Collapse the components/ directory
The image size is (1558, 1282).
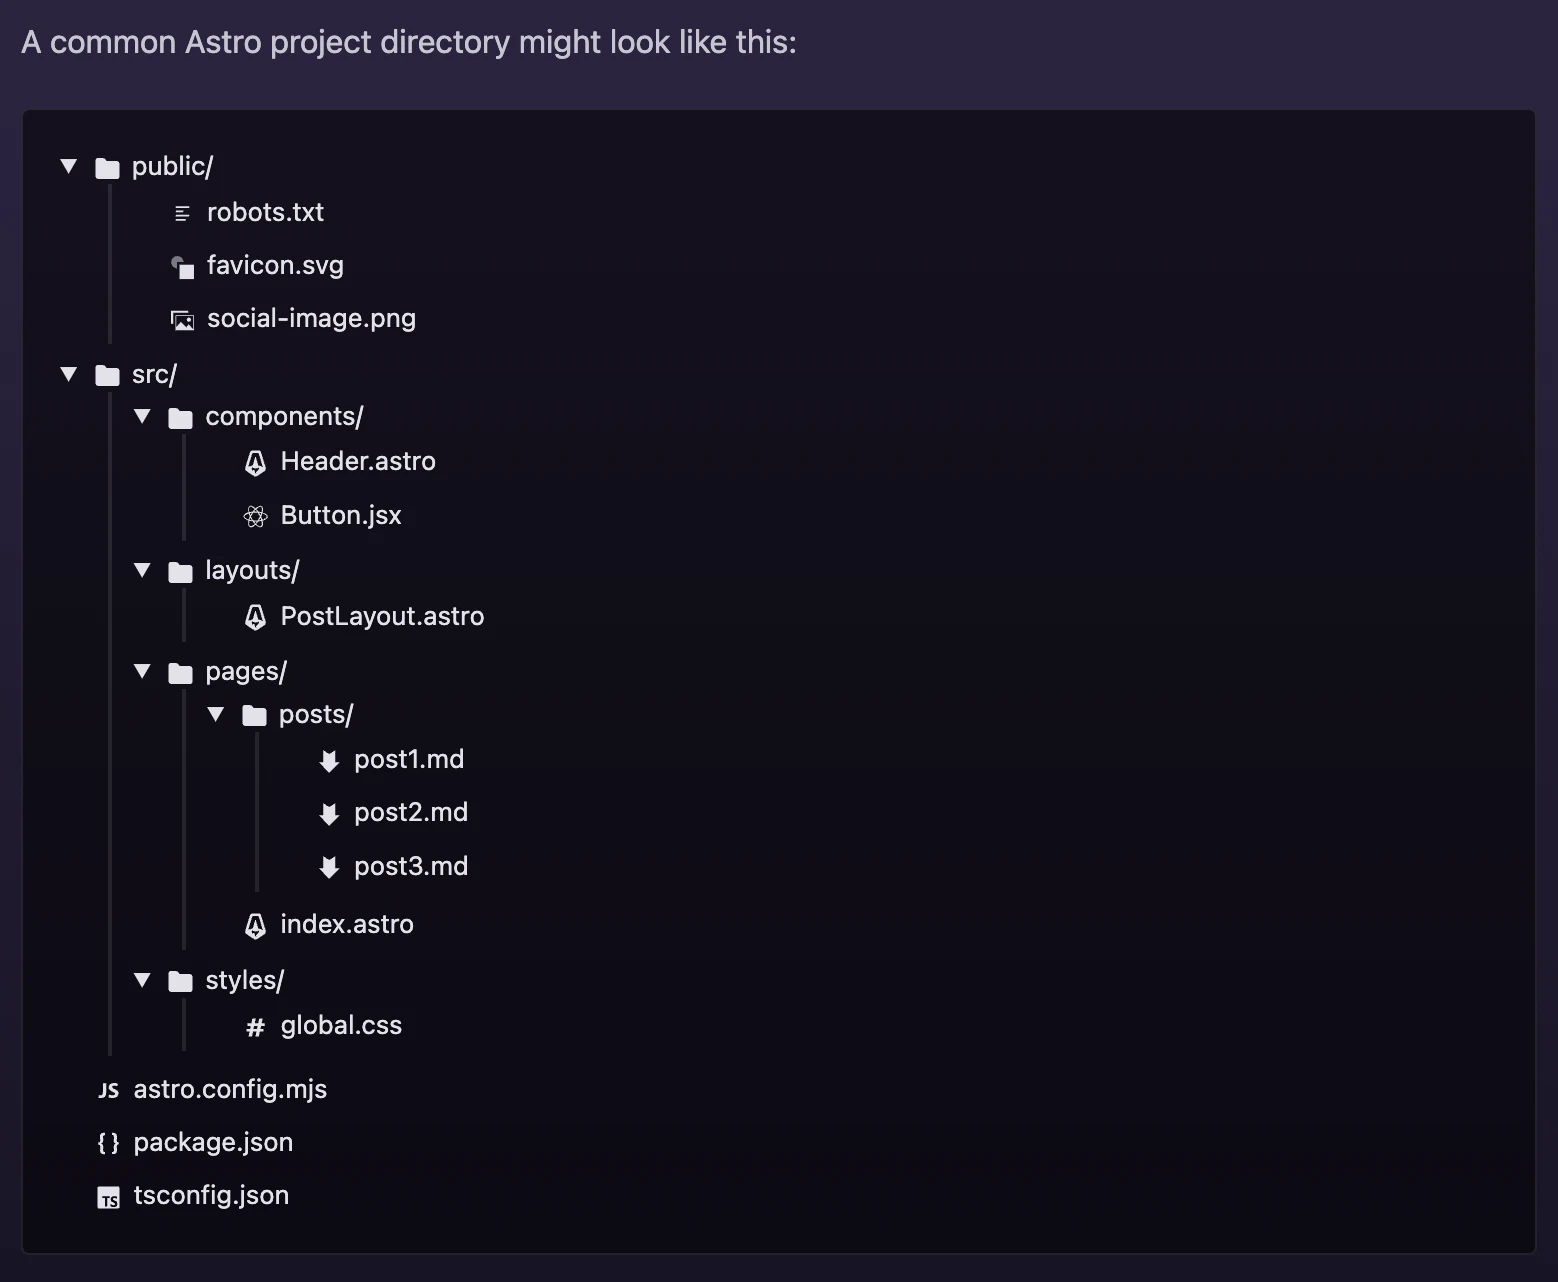point(142,416)
